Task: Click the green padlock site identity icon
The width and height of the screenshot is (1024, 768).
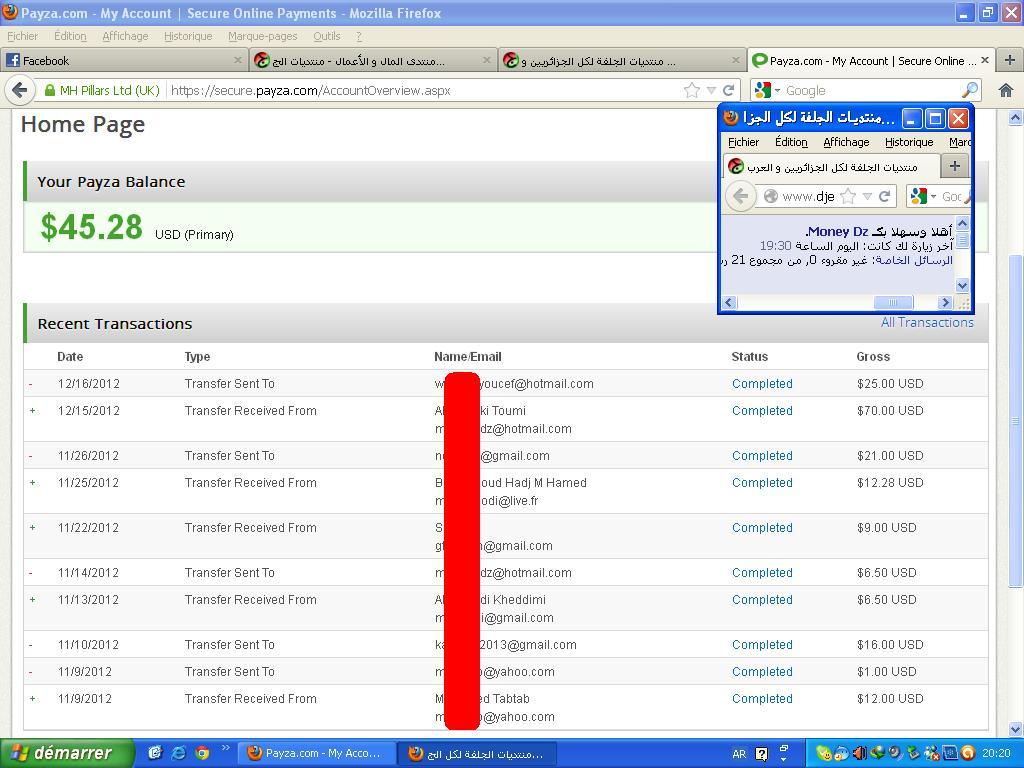Action: [x=50, y=91]
